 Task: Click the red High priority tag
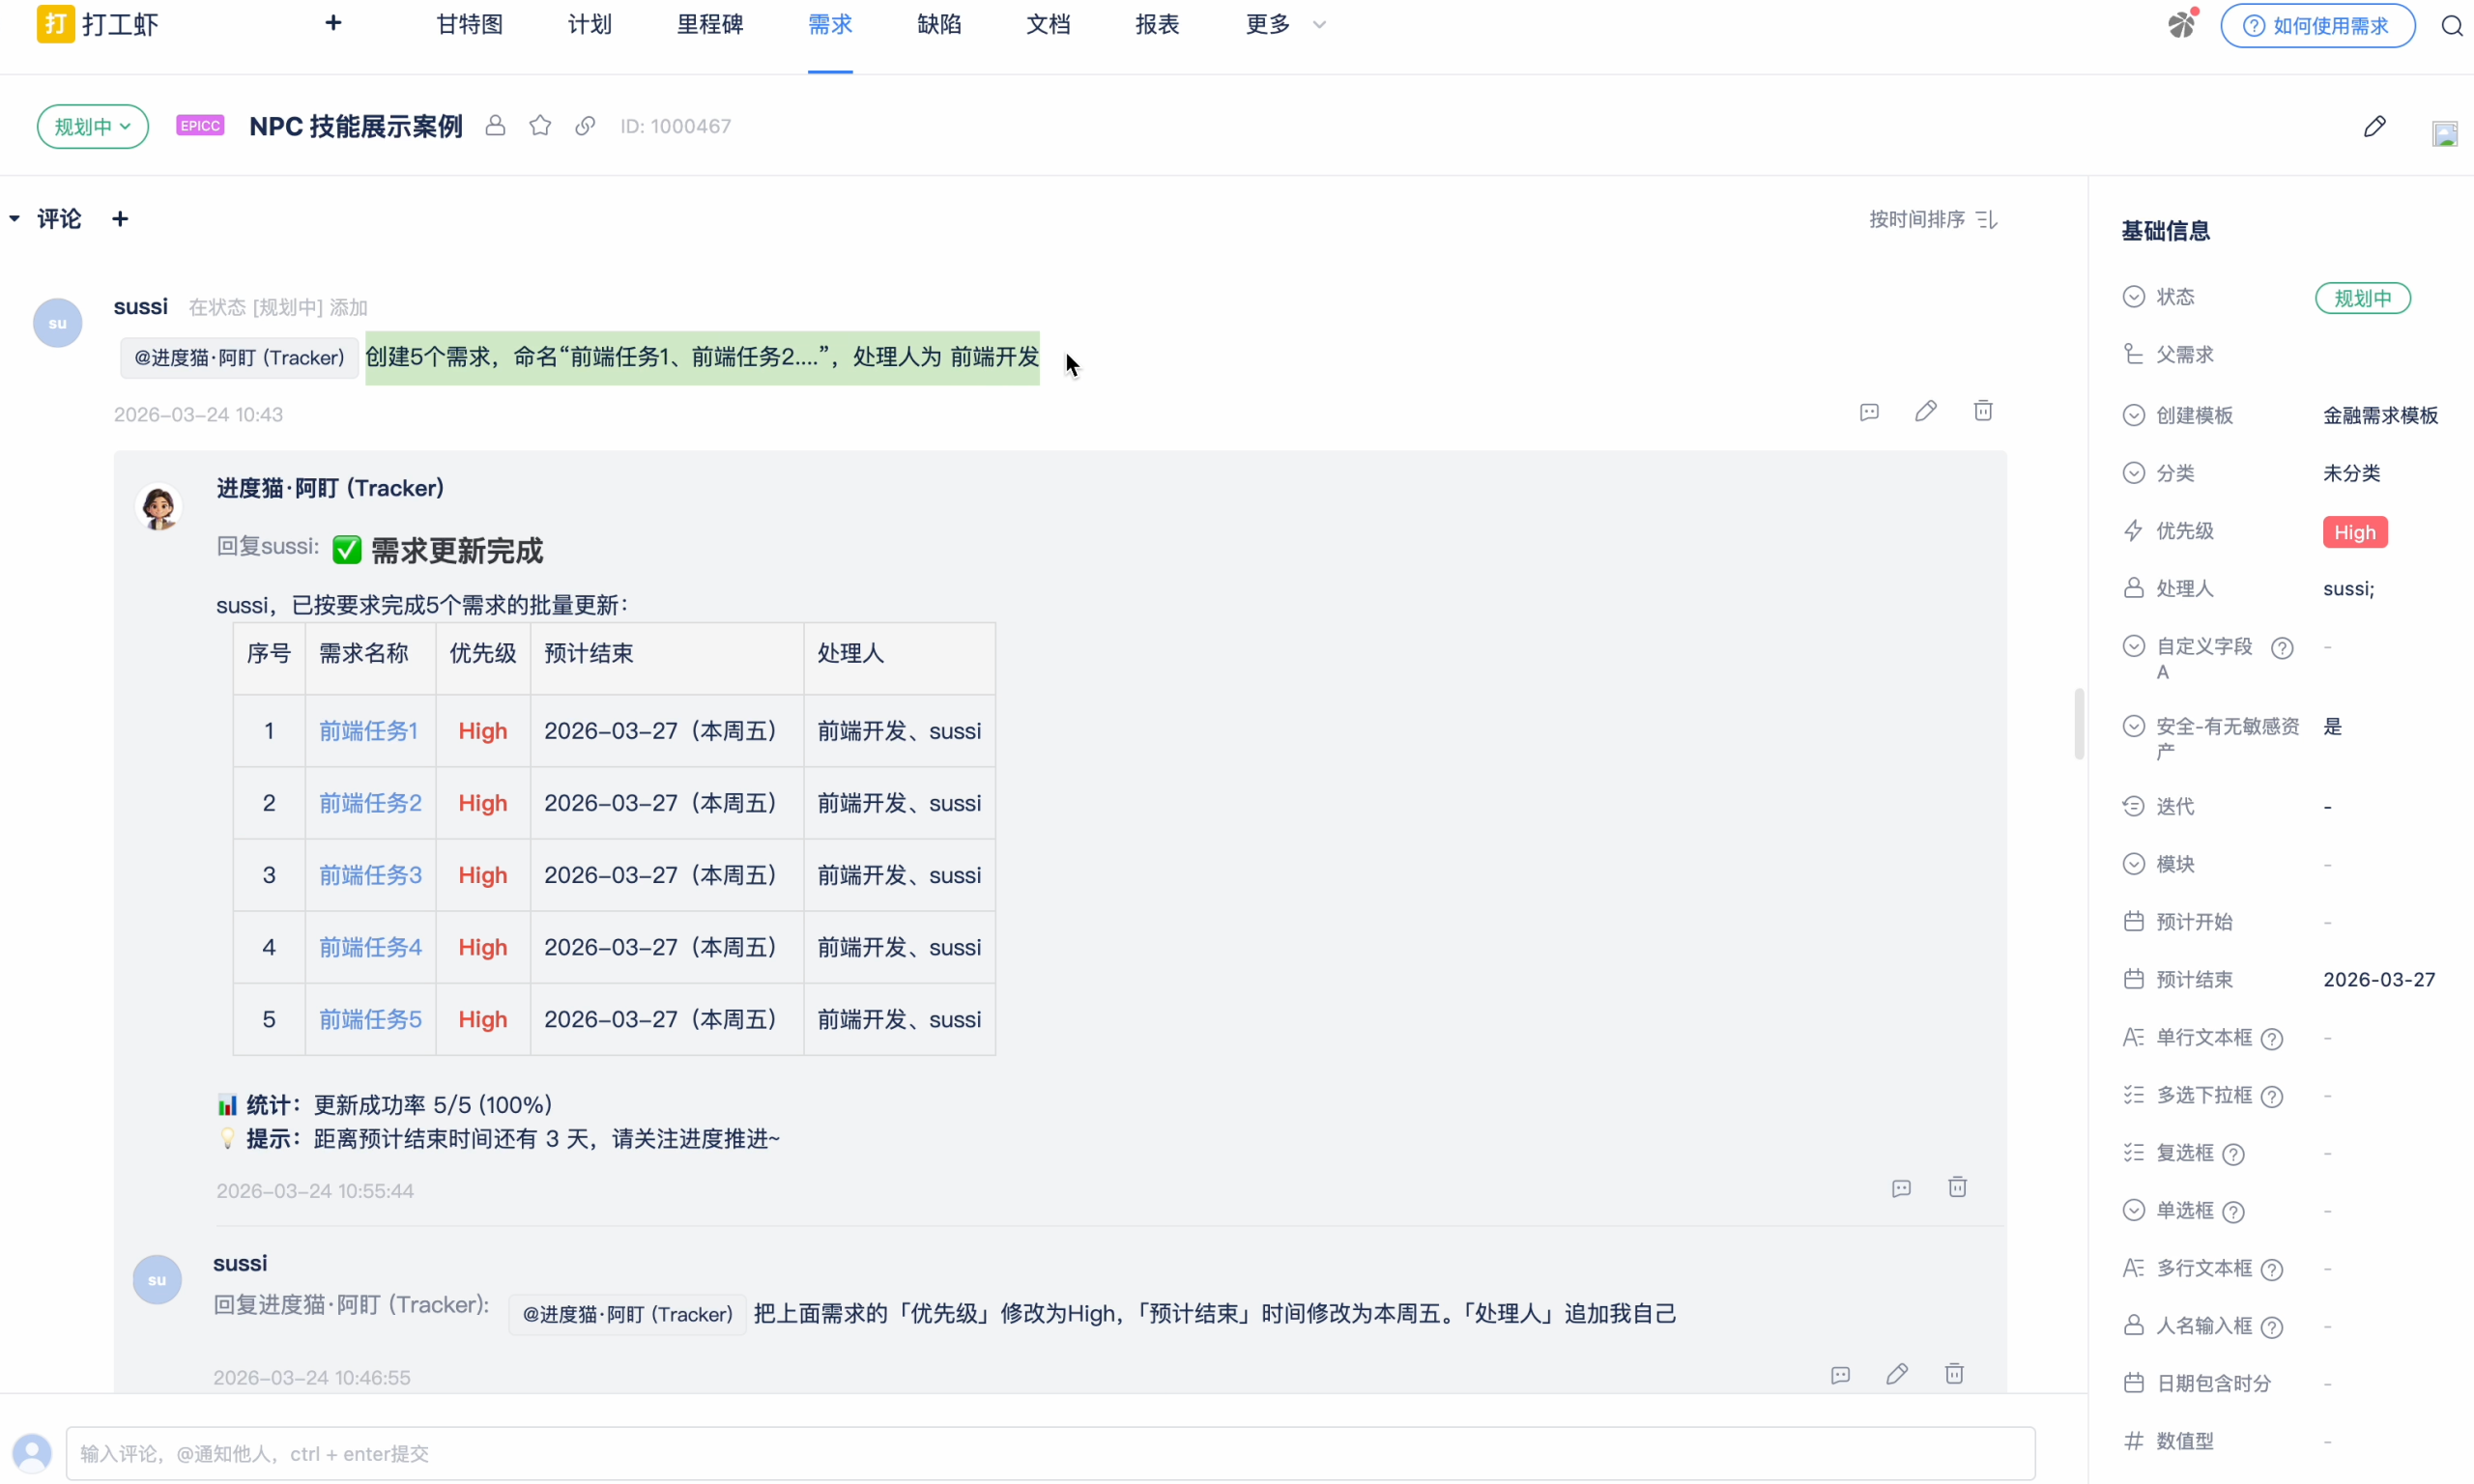[x=2354, y=532]
